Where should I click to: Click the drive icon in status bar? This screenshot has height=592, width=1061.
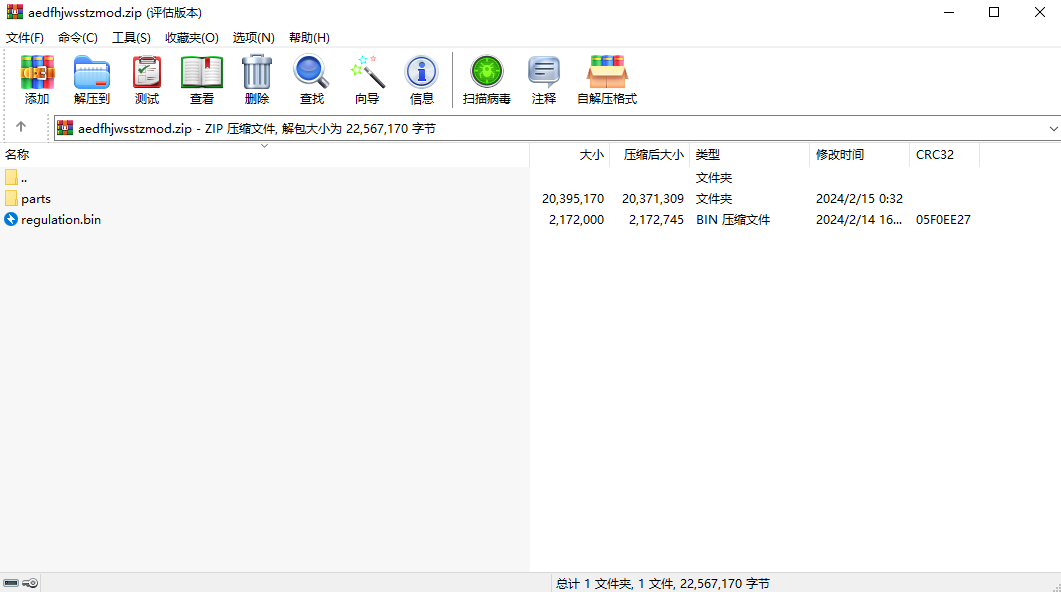tap(11, 583)
